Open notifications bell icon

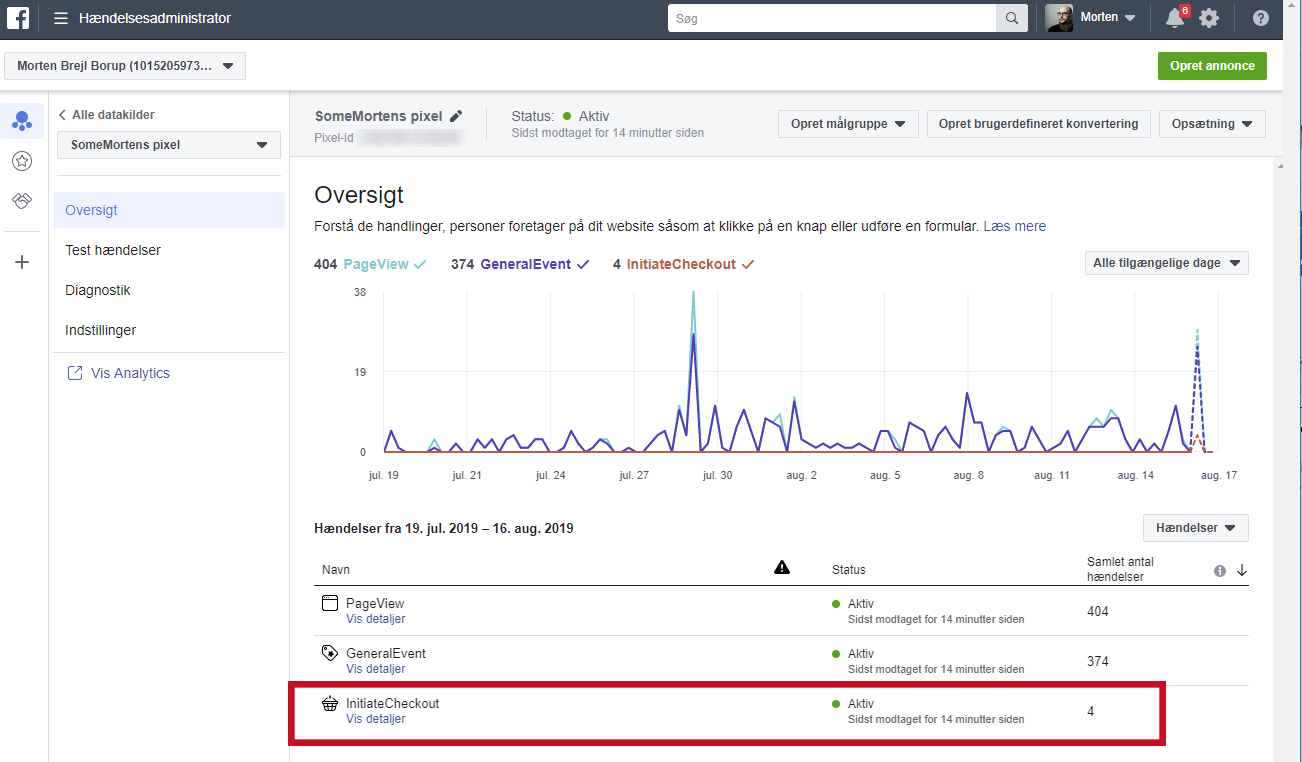click(1175, 18)
